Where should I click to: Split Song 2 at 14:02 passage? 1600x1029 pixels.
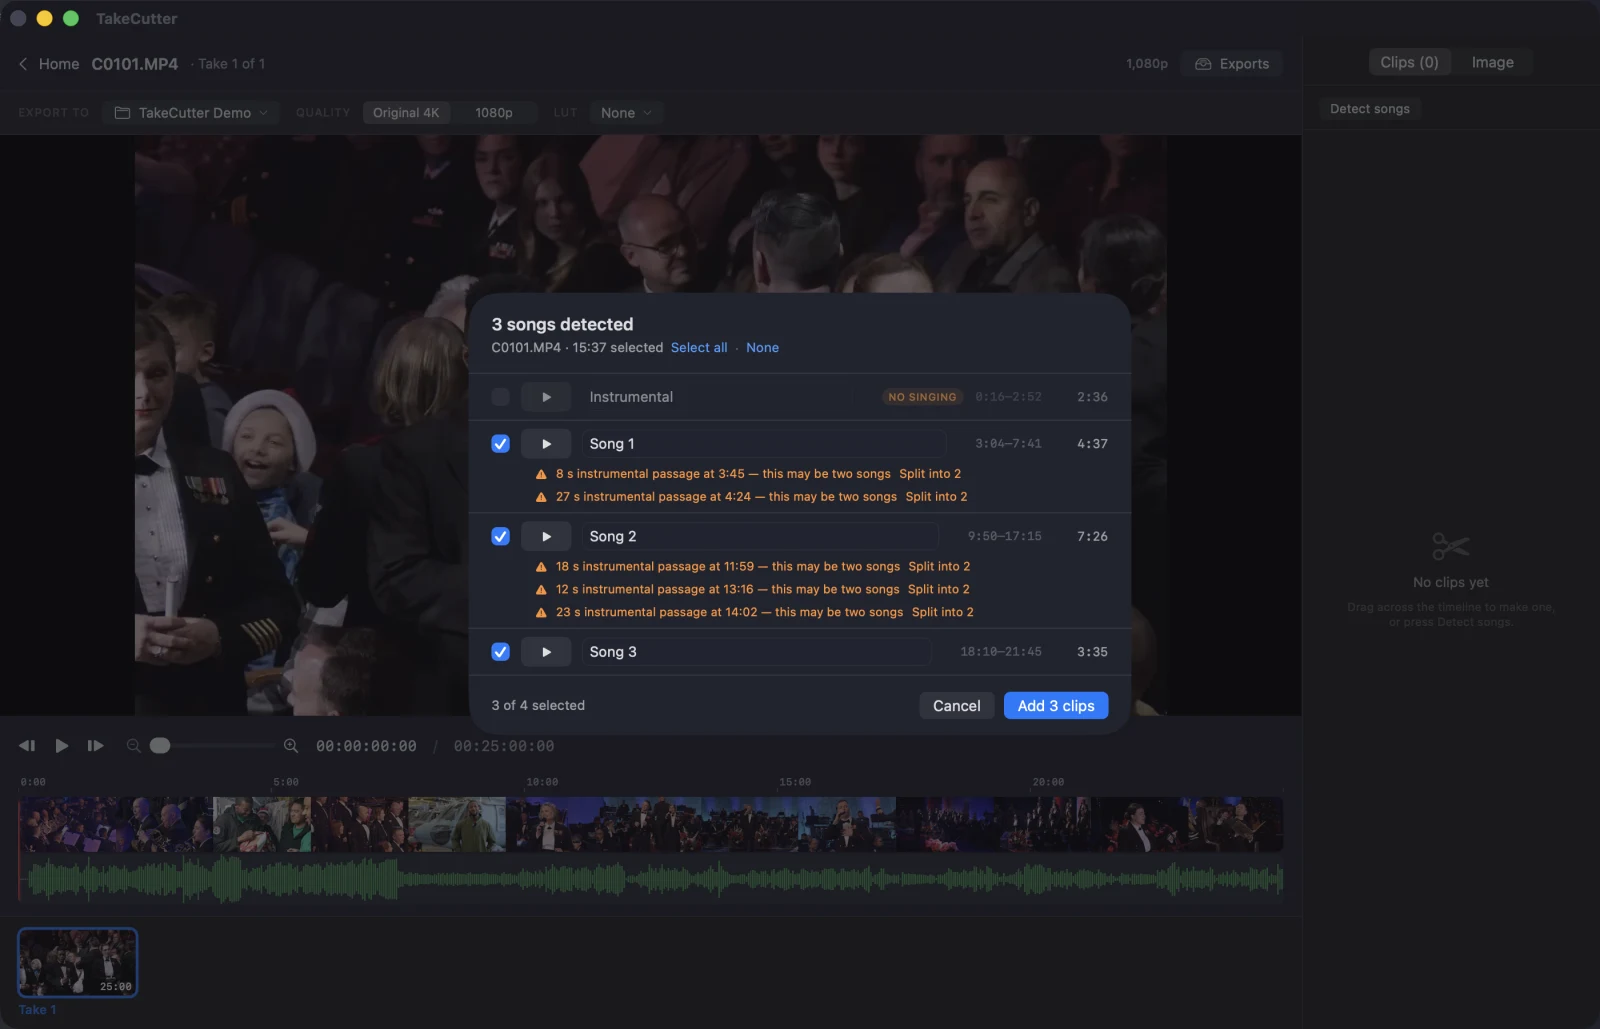coord(942,613)
